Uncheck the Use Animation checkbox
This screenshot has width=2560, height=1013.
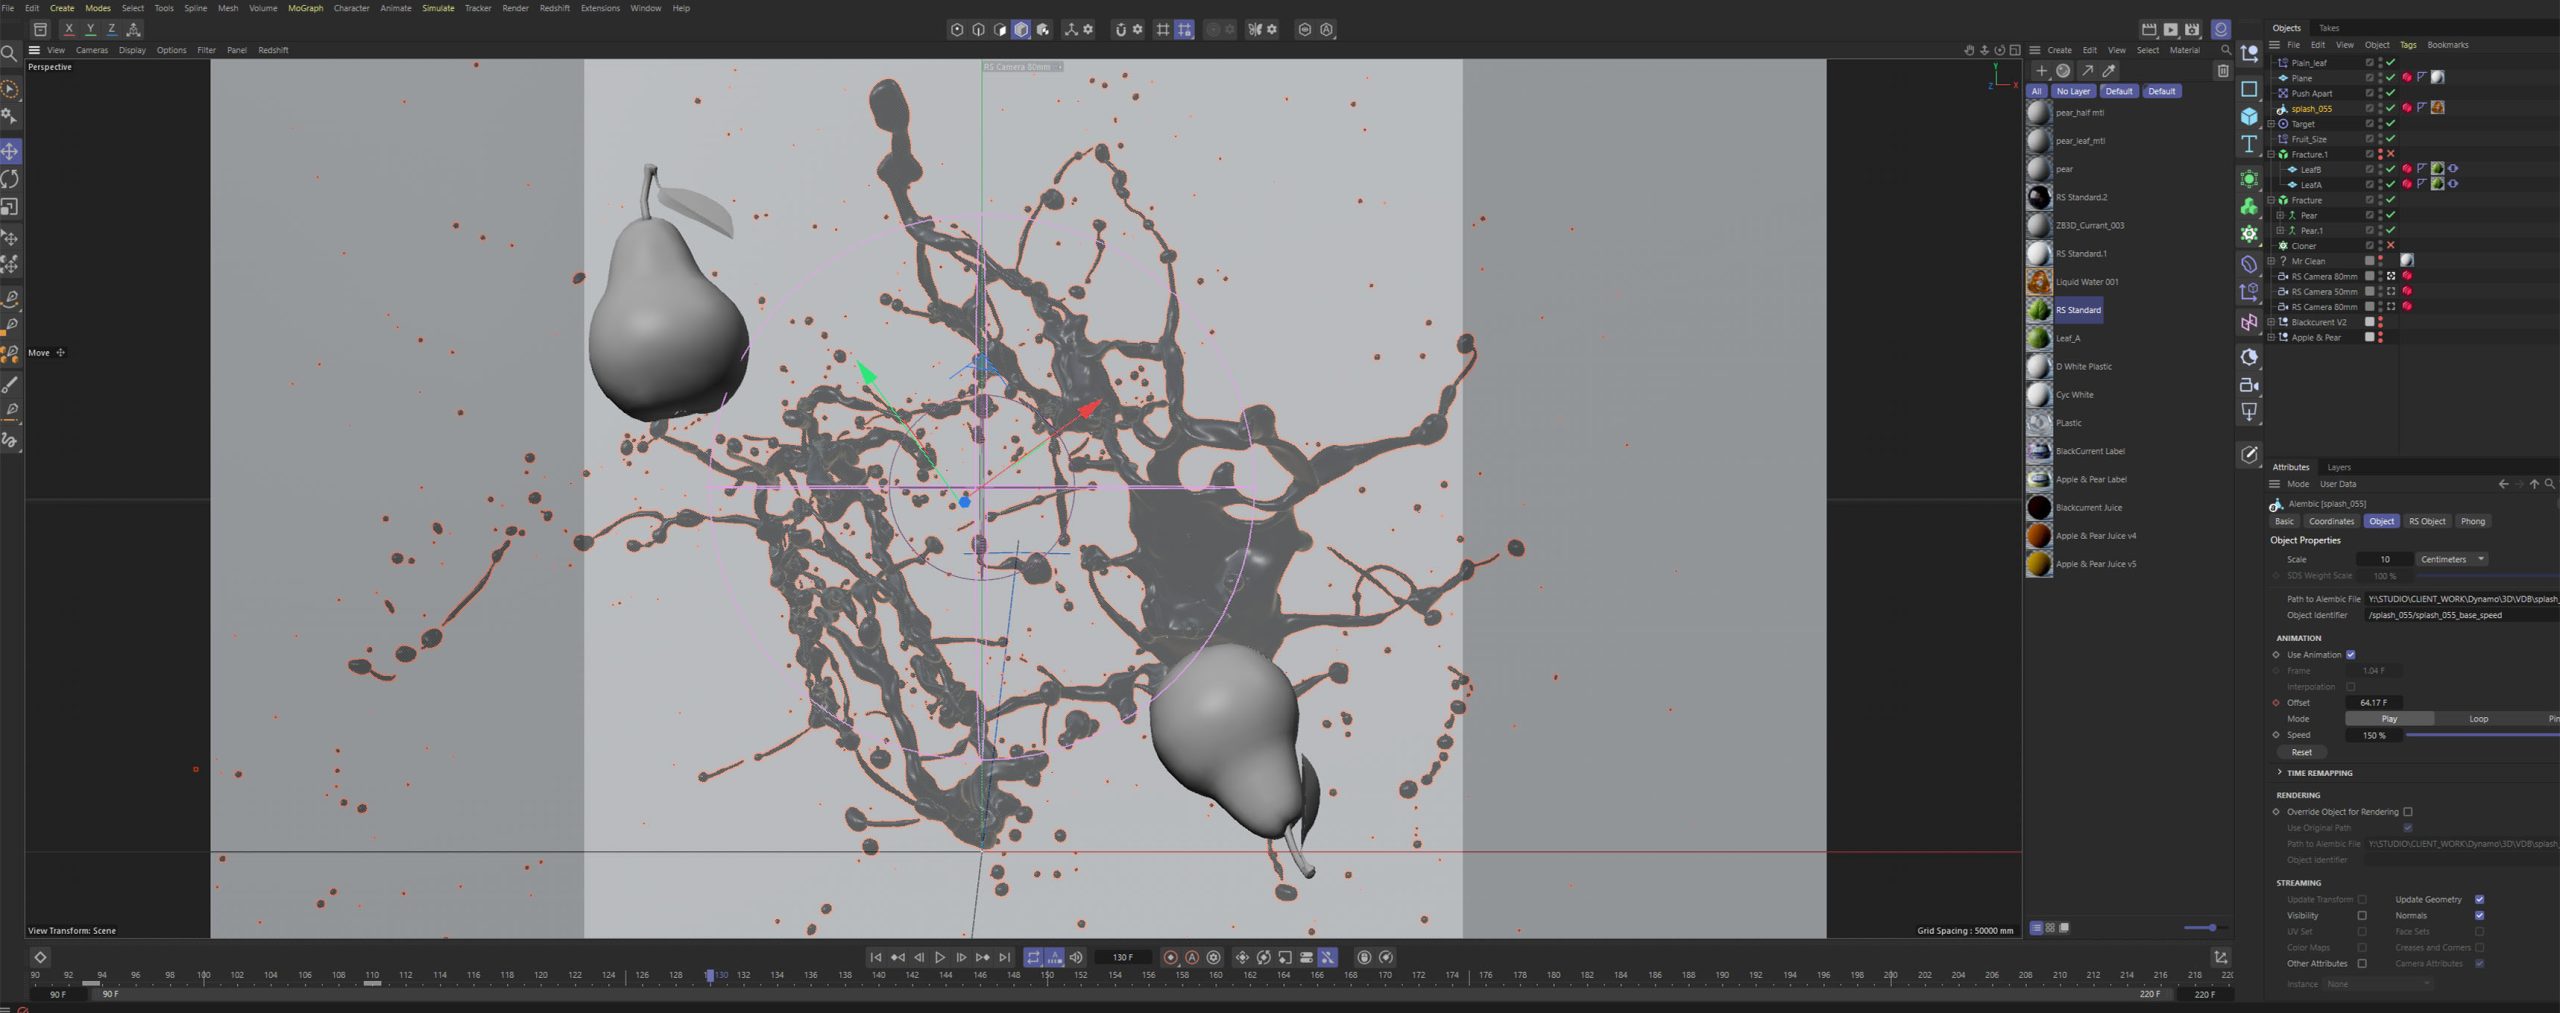pos(2350,655)
